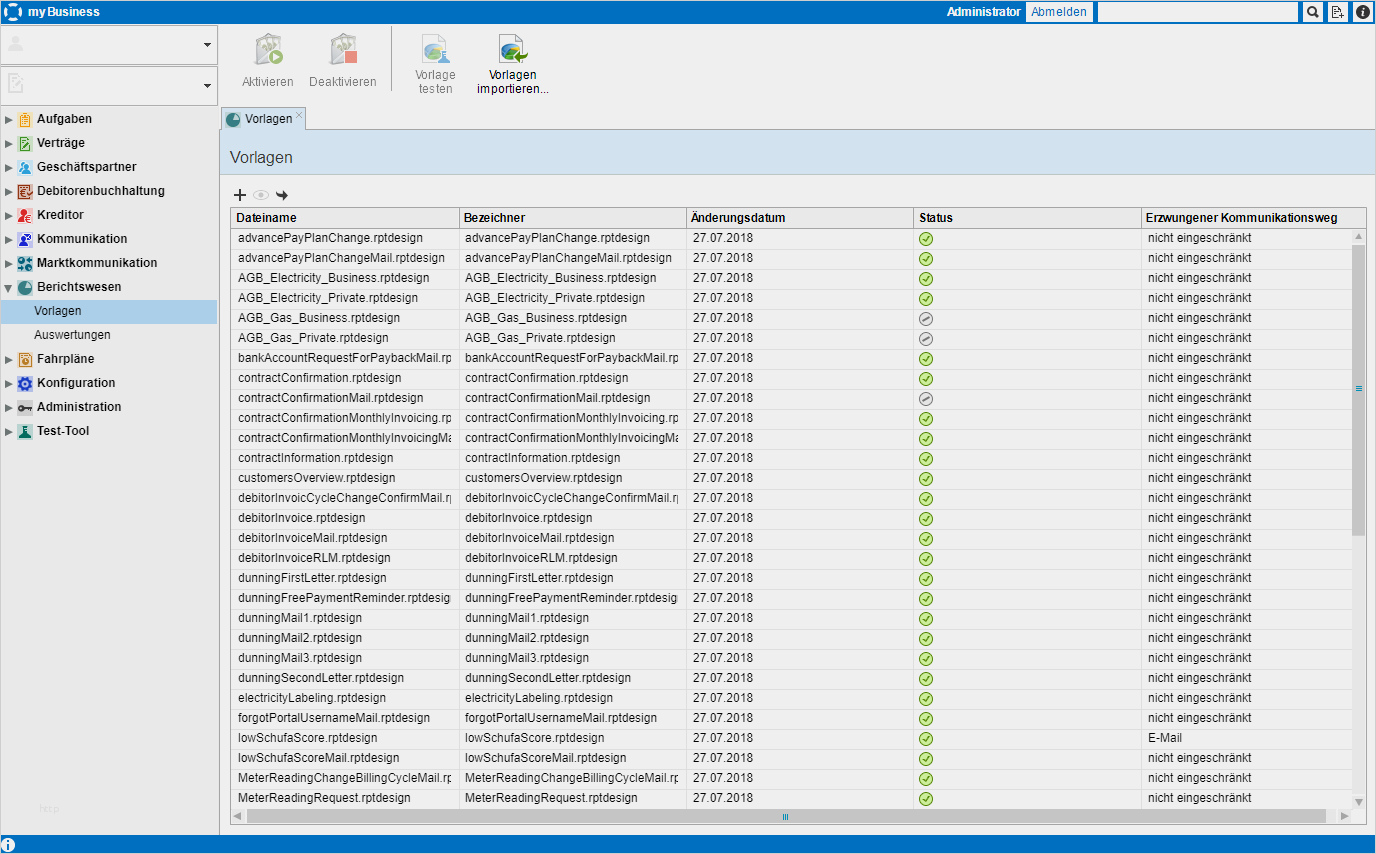Close the Vorlagen tab
The width and height of the screenshot is (1376, 854).
tap(299, 115)
